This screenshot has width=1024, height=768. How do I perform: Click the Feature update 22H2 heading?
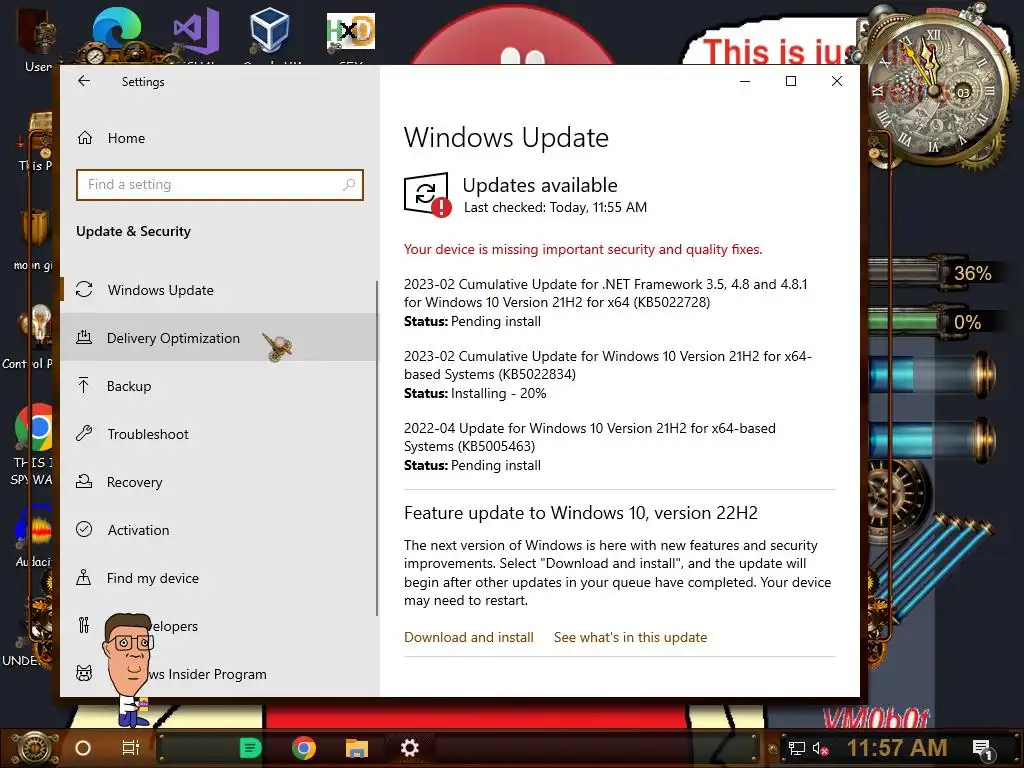pos(581,513)
